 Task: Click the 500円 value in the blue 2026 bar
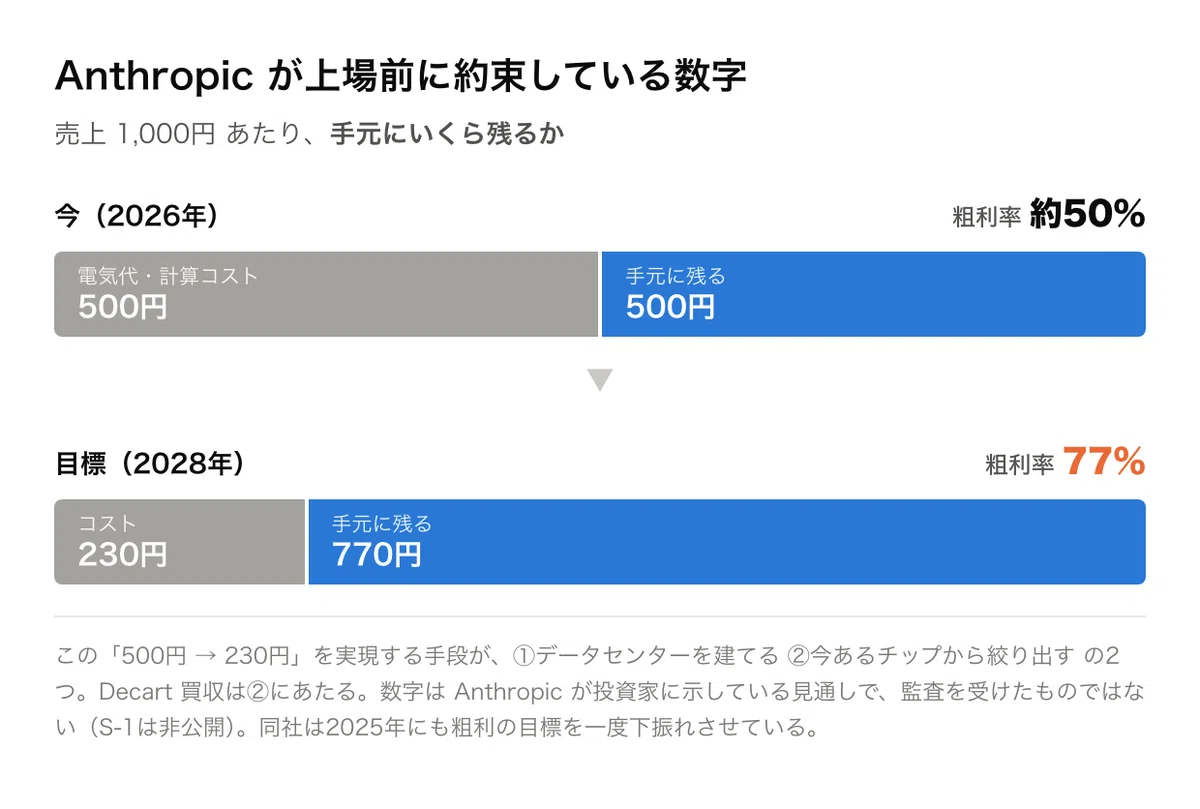[x=670, y=307]
